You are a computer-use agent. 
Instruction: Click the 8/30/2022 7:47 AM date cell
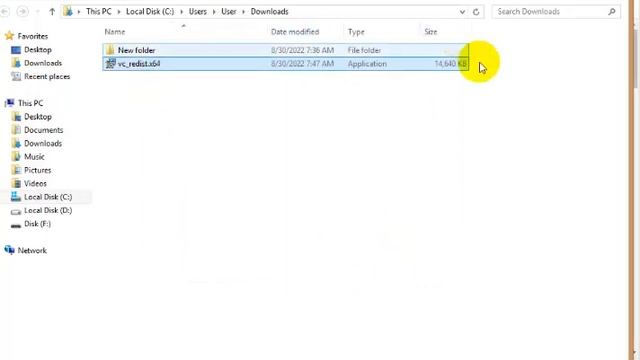click(x=302, y=64)
